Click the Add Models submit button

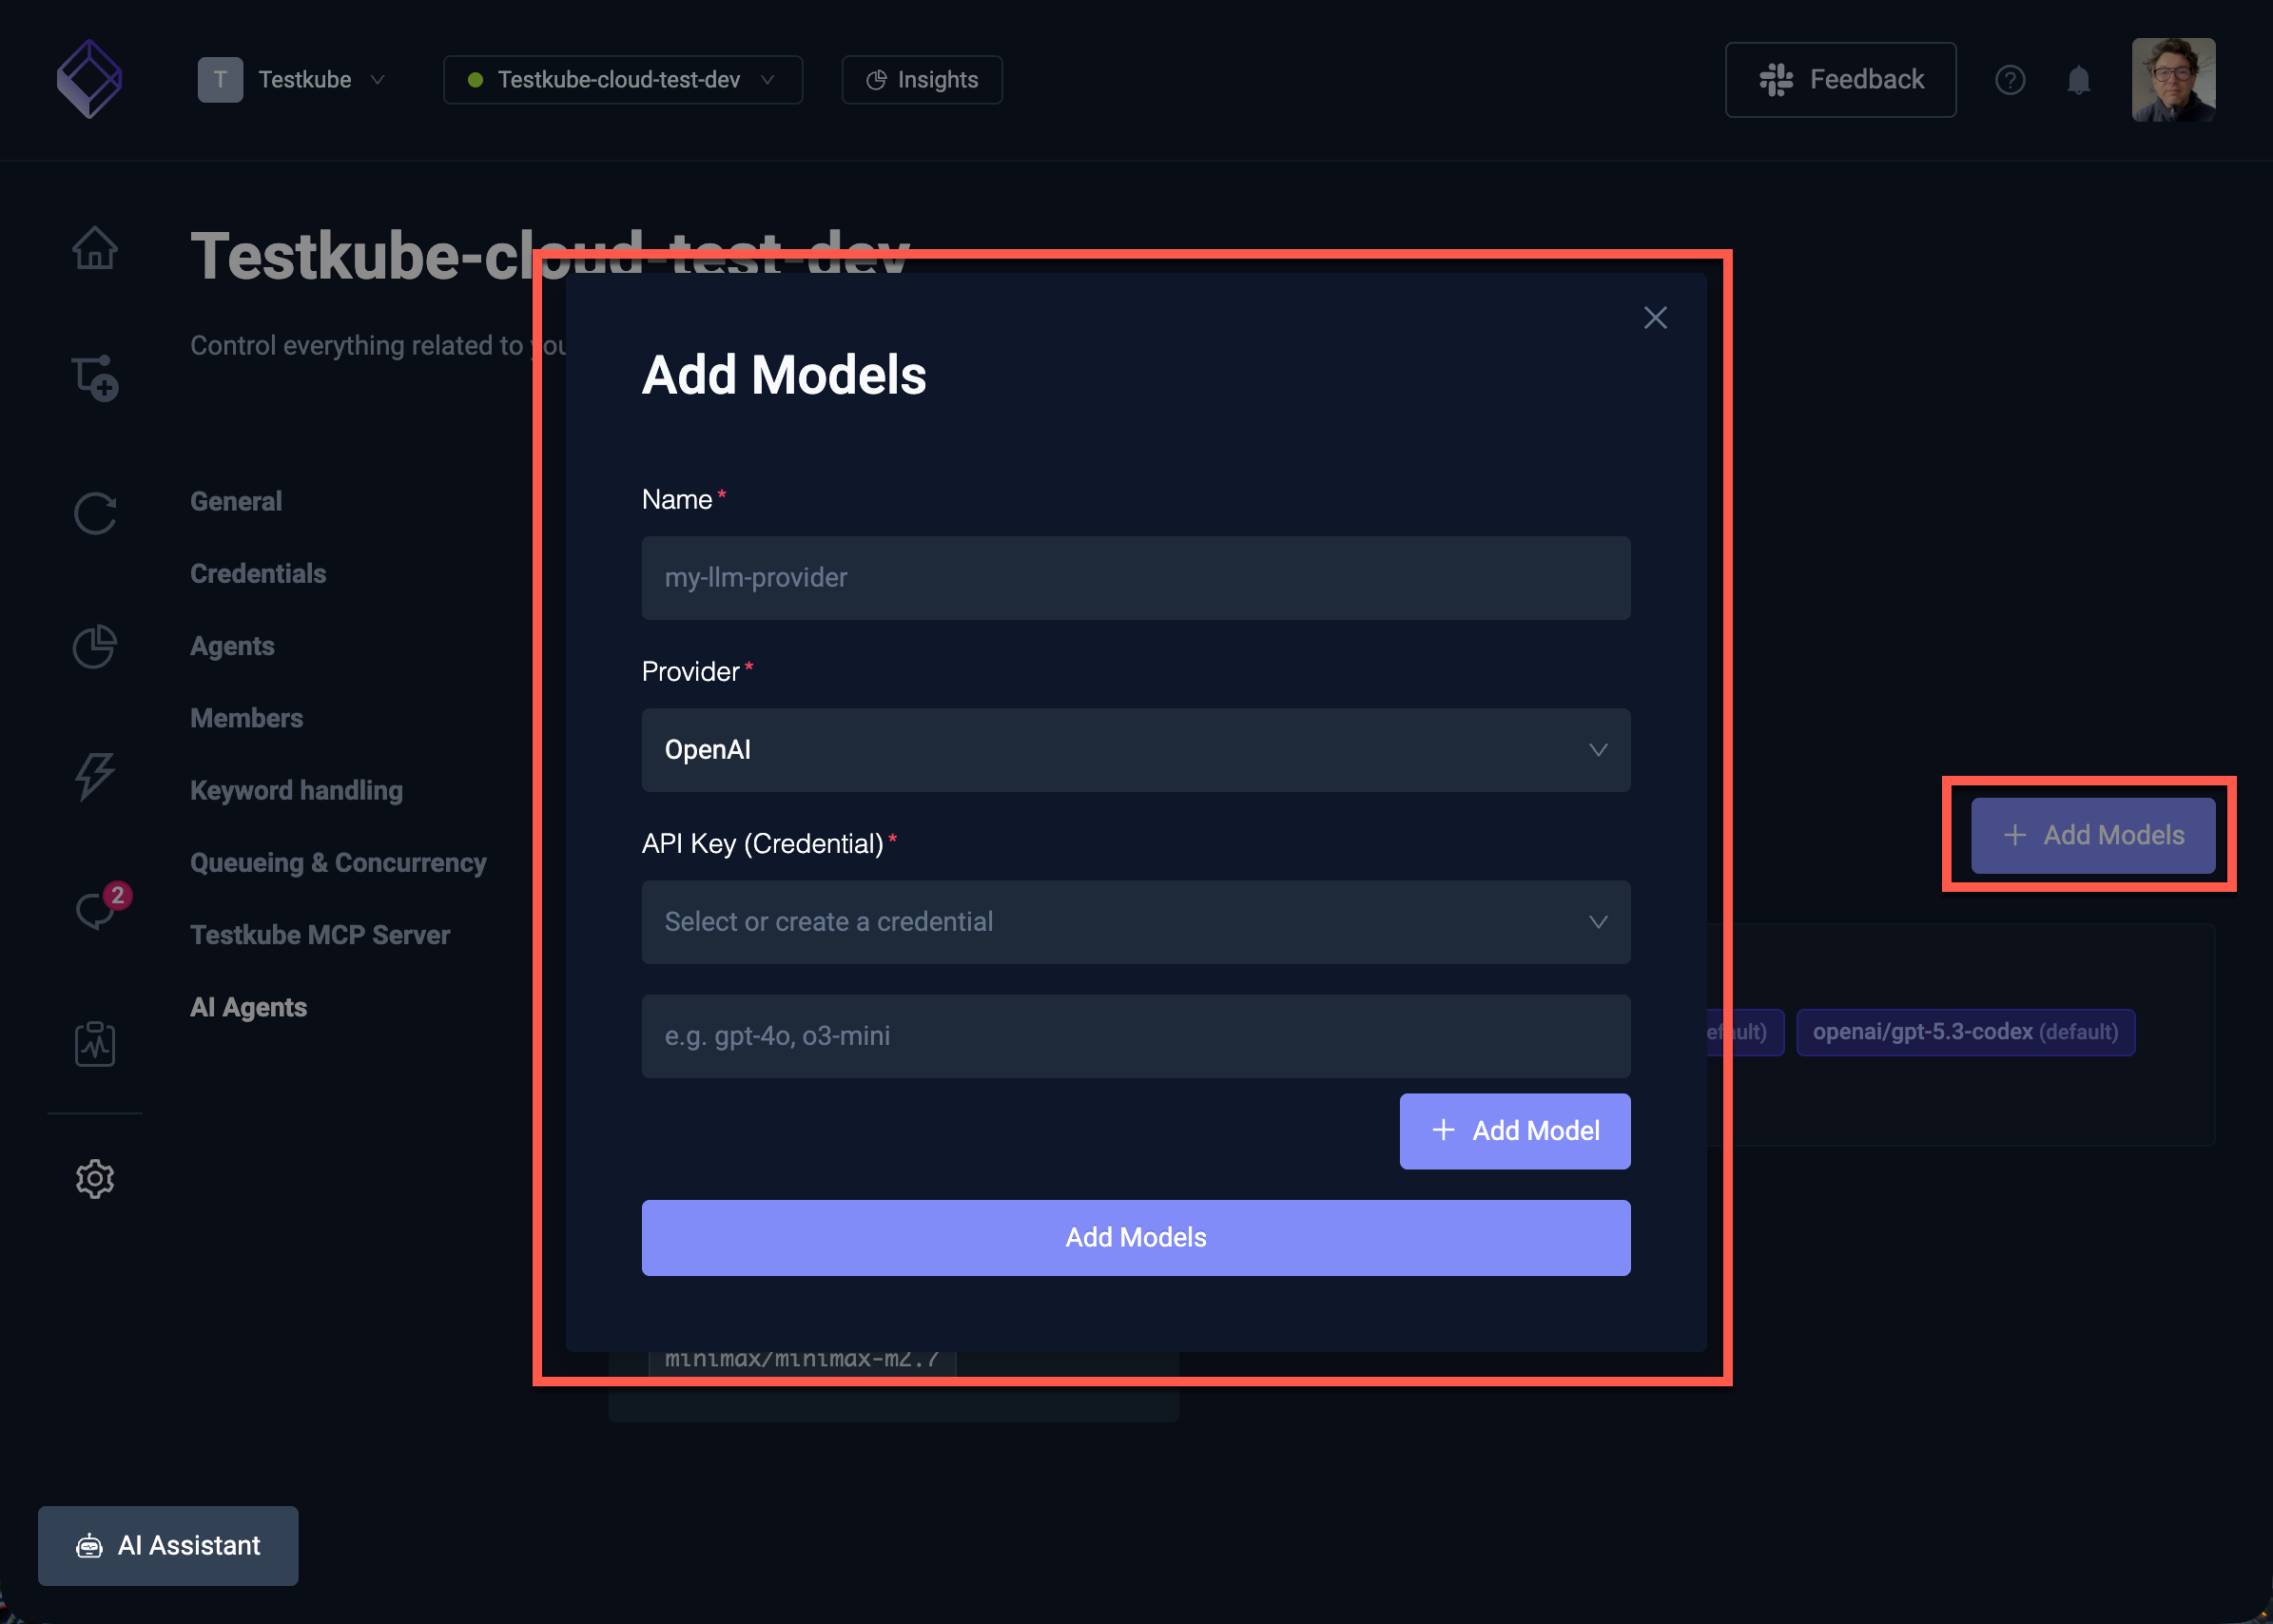[x=1135, y=1237]
